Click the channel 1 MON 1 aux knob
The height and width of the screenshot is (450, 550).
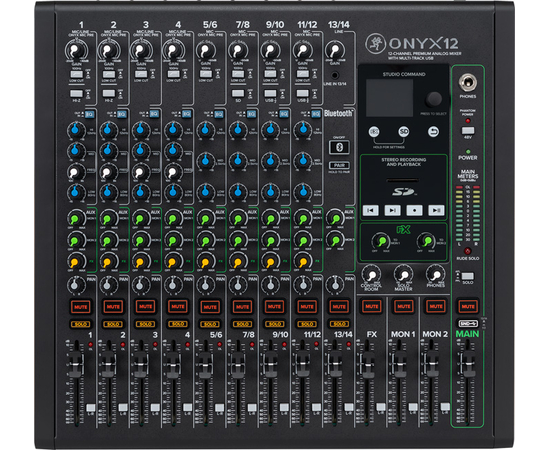pyautogui.click(x=75, y=219)
